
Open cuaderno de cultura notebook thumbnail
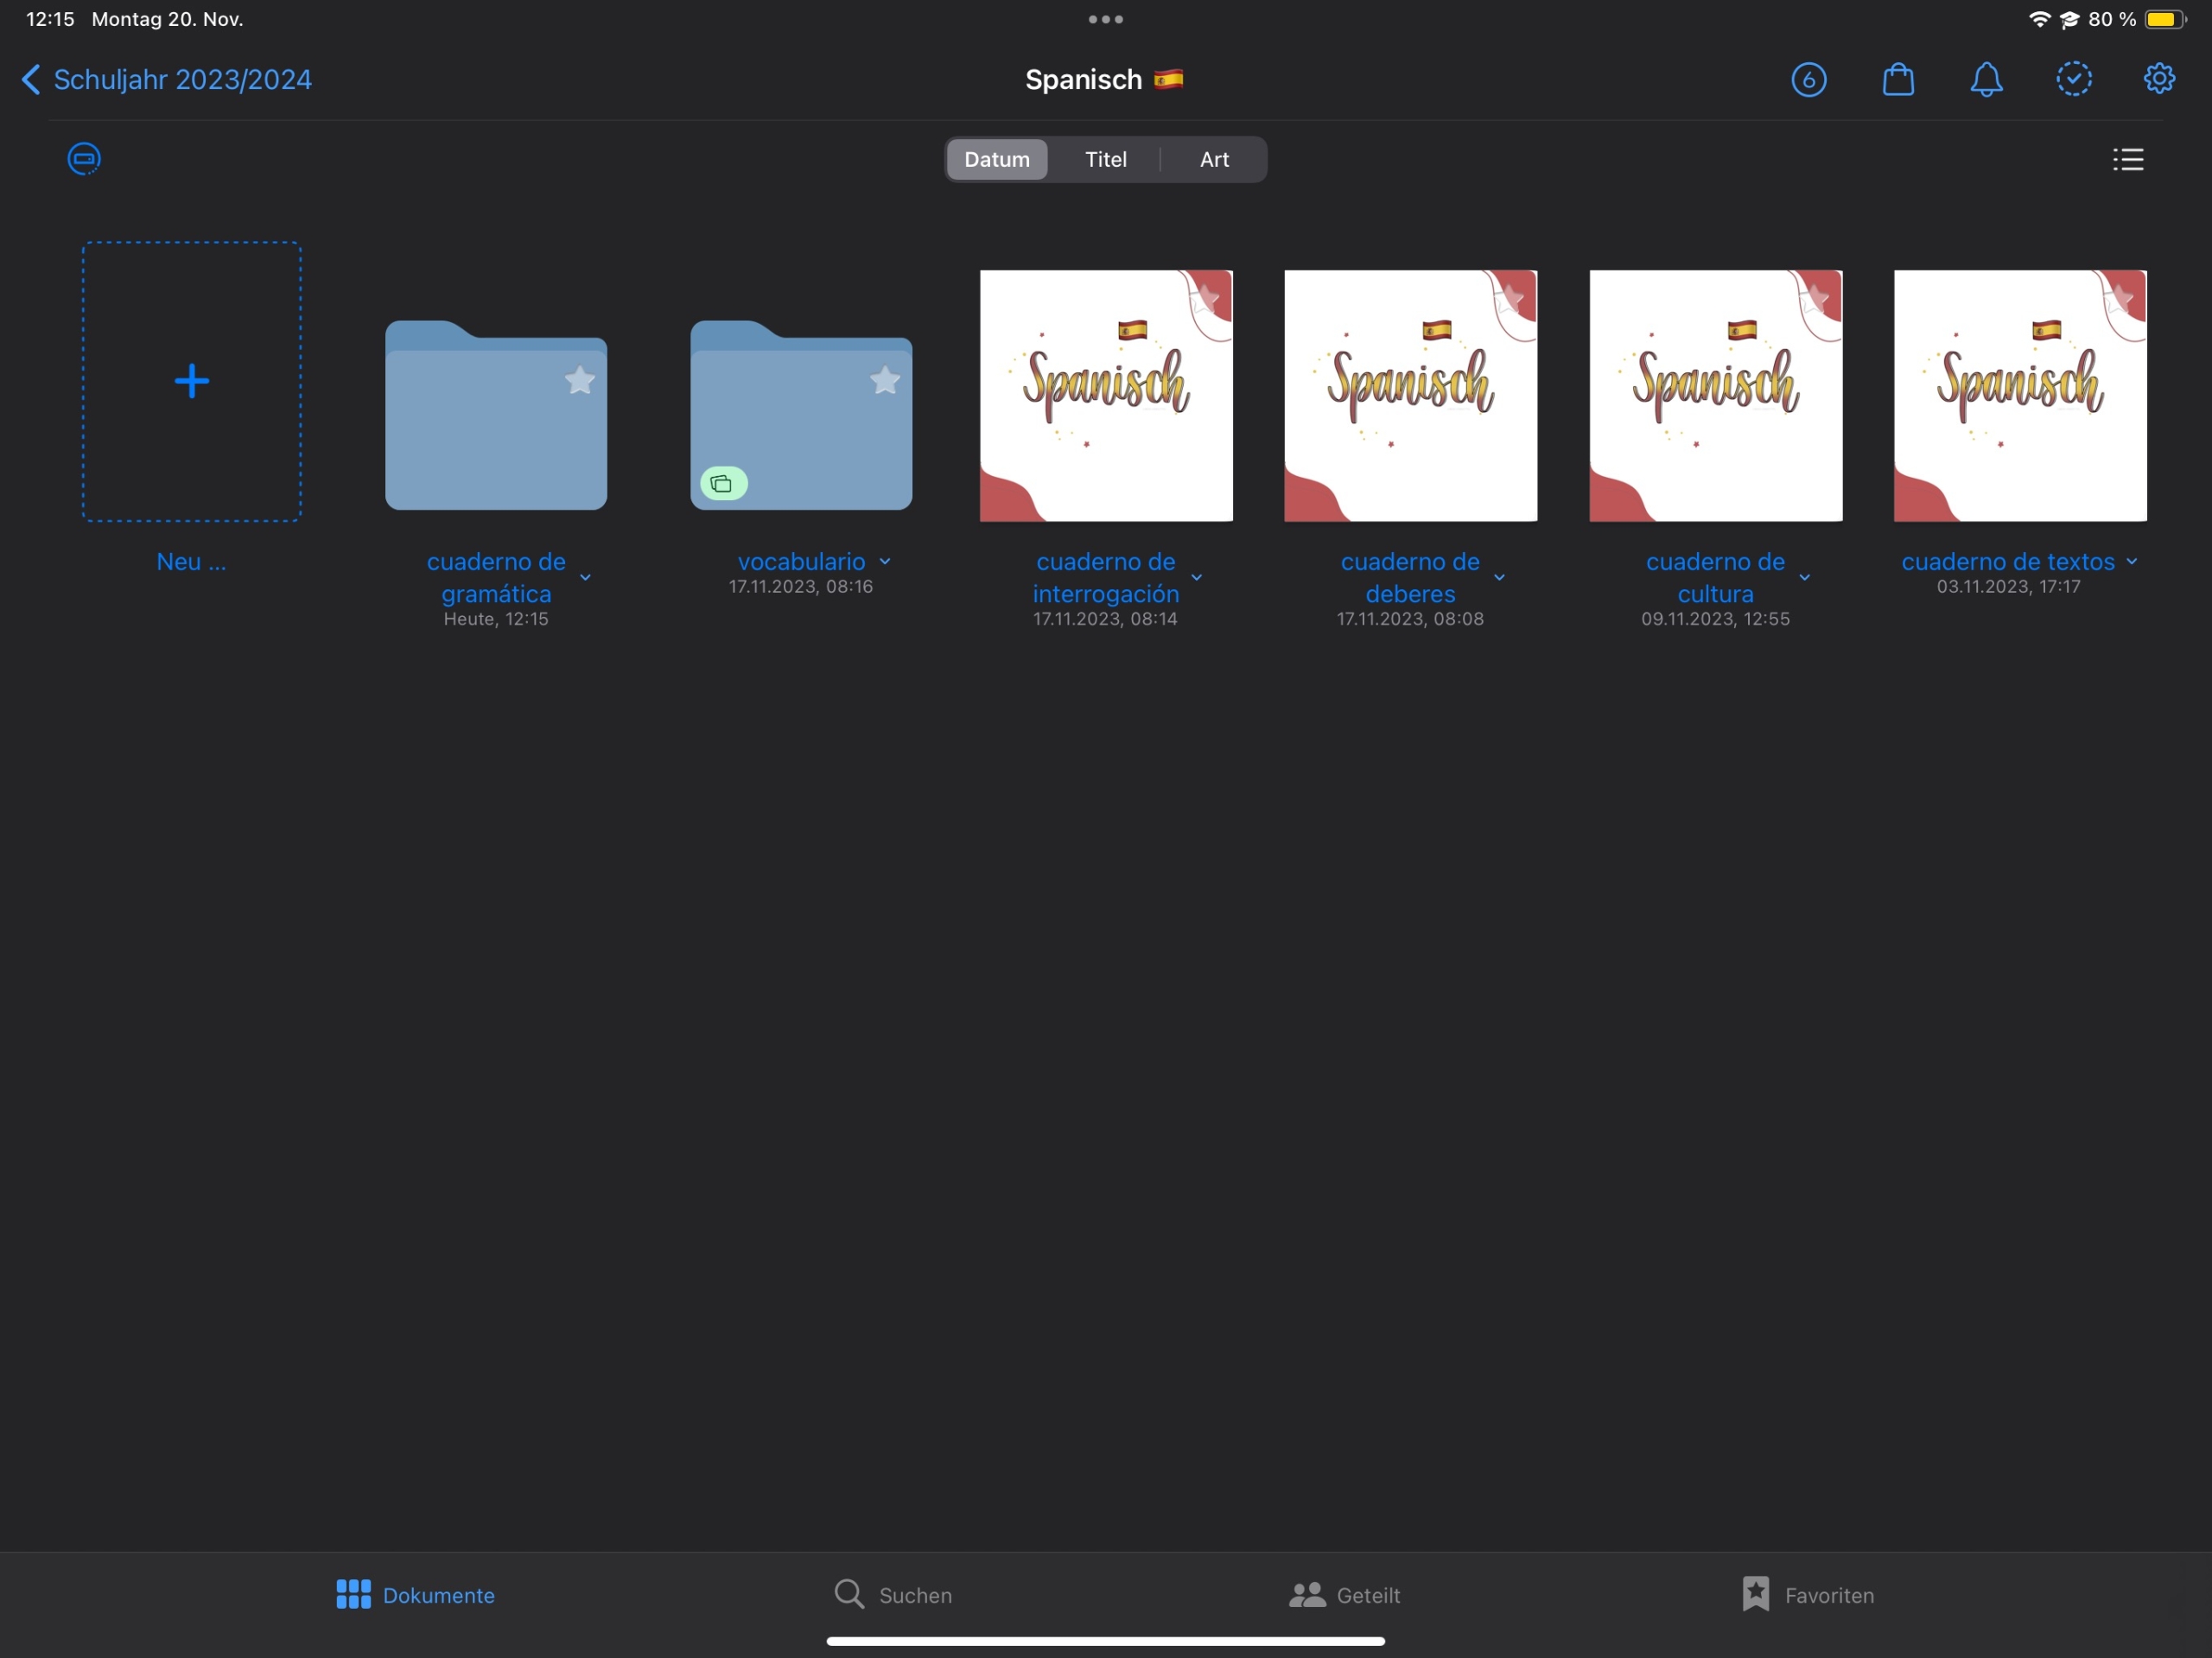pyautogui.click(x=1715, y=396)
